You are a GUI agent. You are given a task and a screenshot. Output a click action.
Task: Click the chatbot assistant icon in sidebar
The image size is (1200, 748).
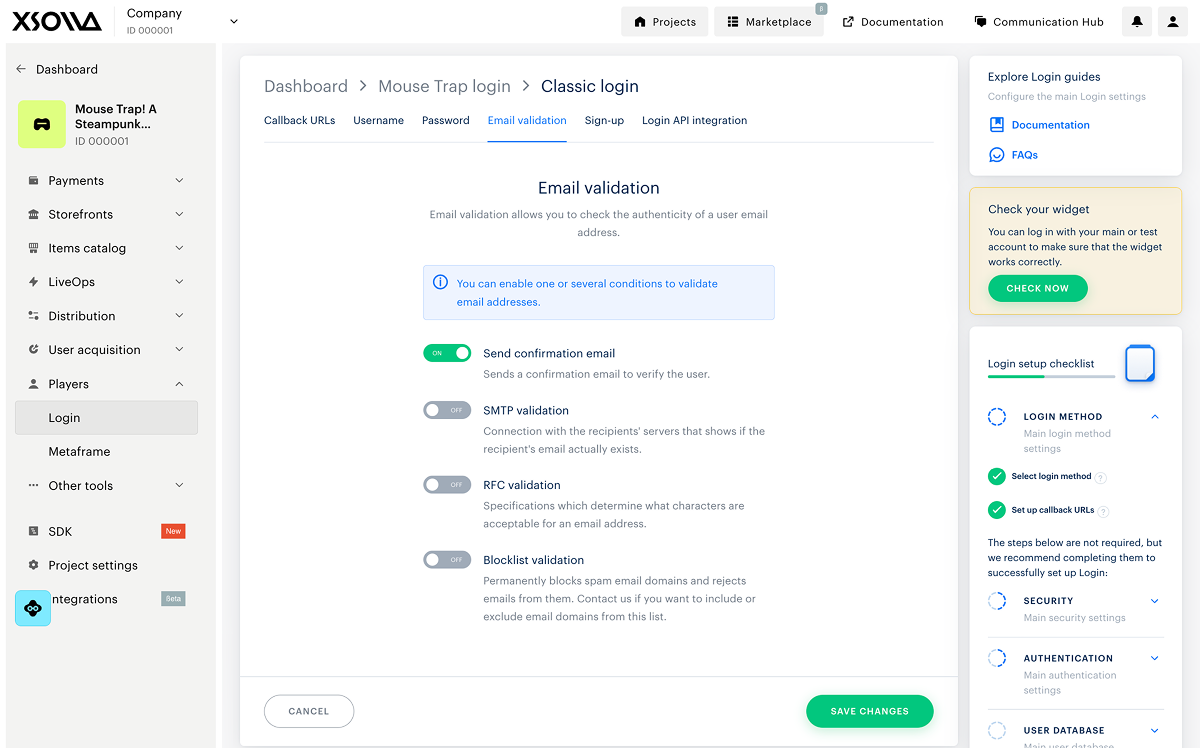pos(33,608)
